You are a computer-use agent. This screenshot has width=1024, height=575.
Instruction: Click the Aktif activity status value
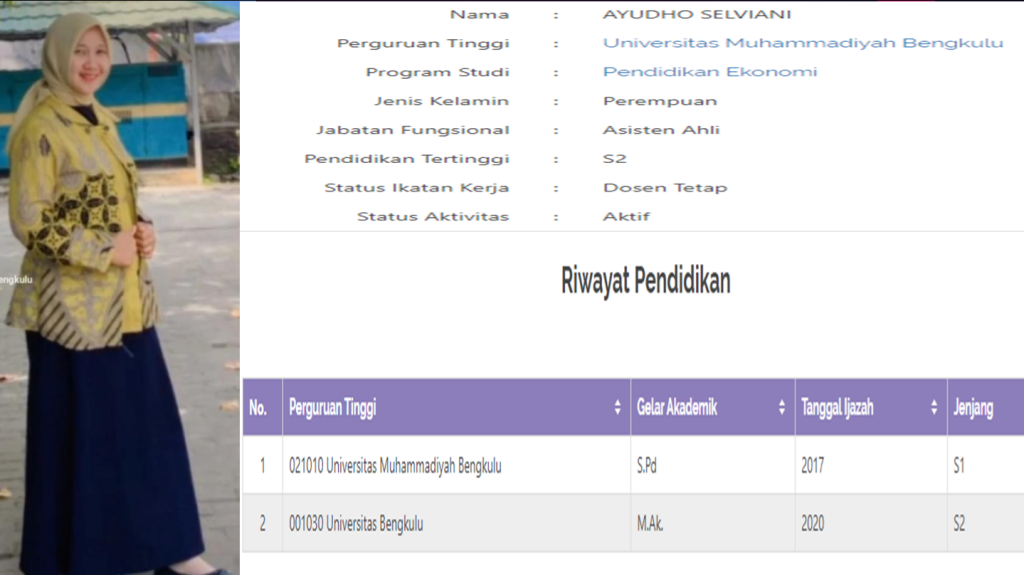pos(626,216)
